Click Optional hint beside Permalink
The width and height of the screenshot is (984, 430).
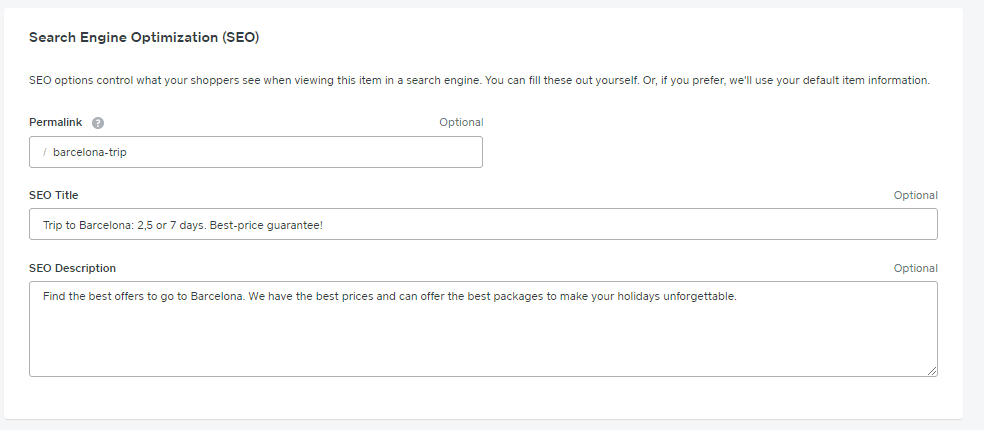coord(461,122)
